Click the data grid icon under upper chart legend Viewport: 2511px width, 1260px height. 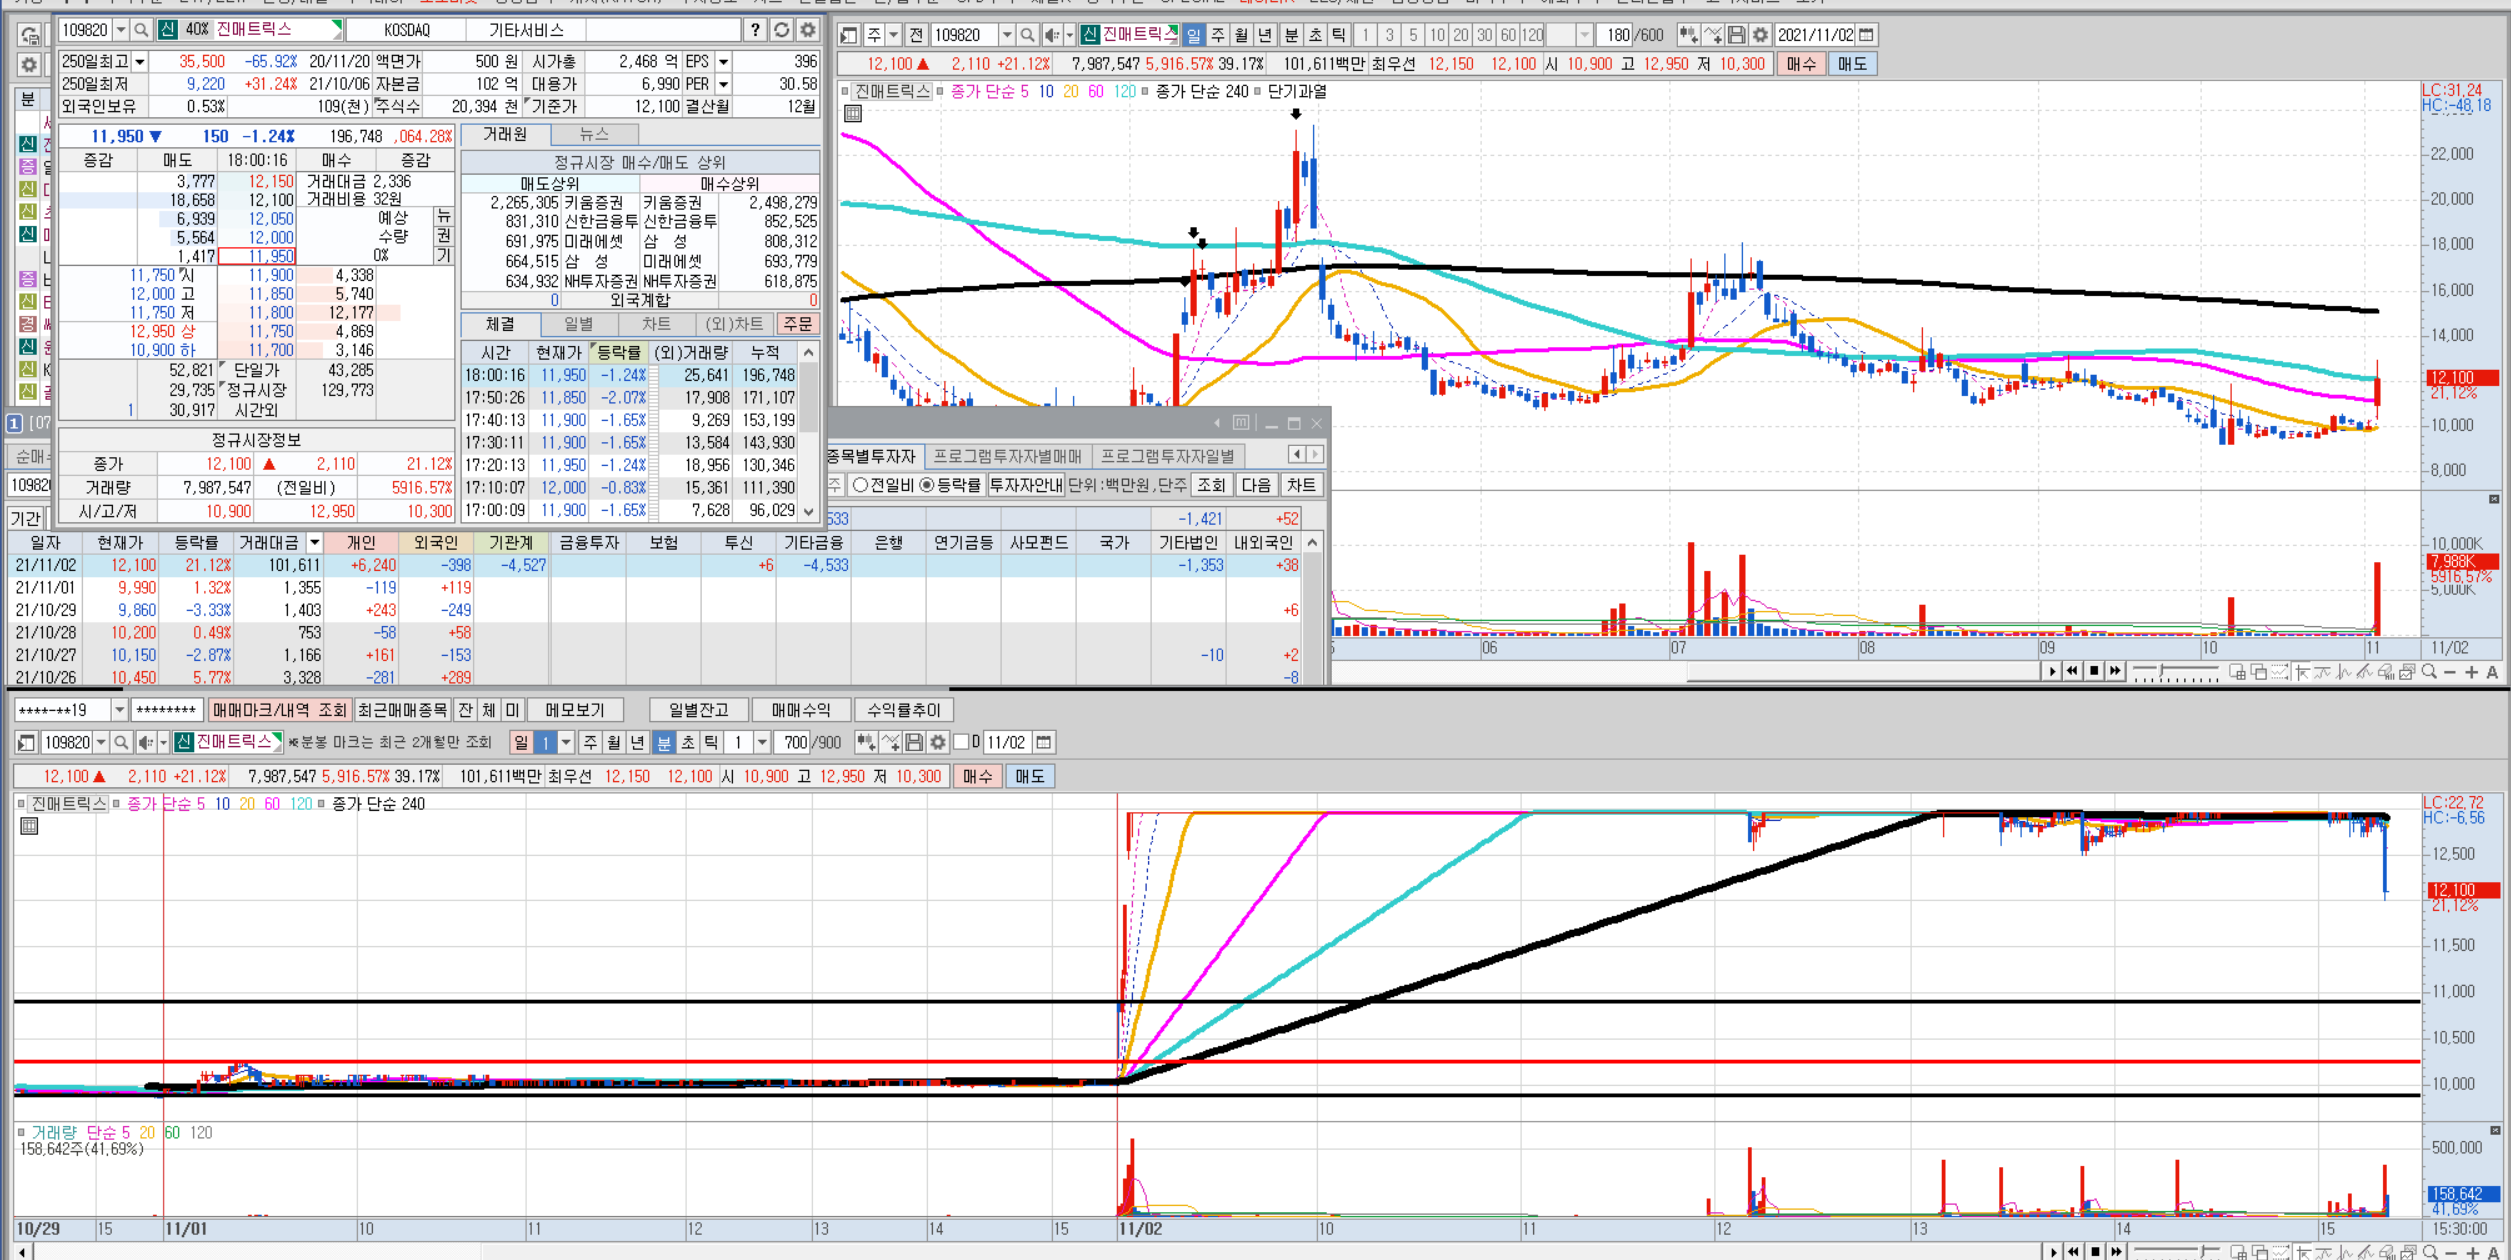coord(853,114)
